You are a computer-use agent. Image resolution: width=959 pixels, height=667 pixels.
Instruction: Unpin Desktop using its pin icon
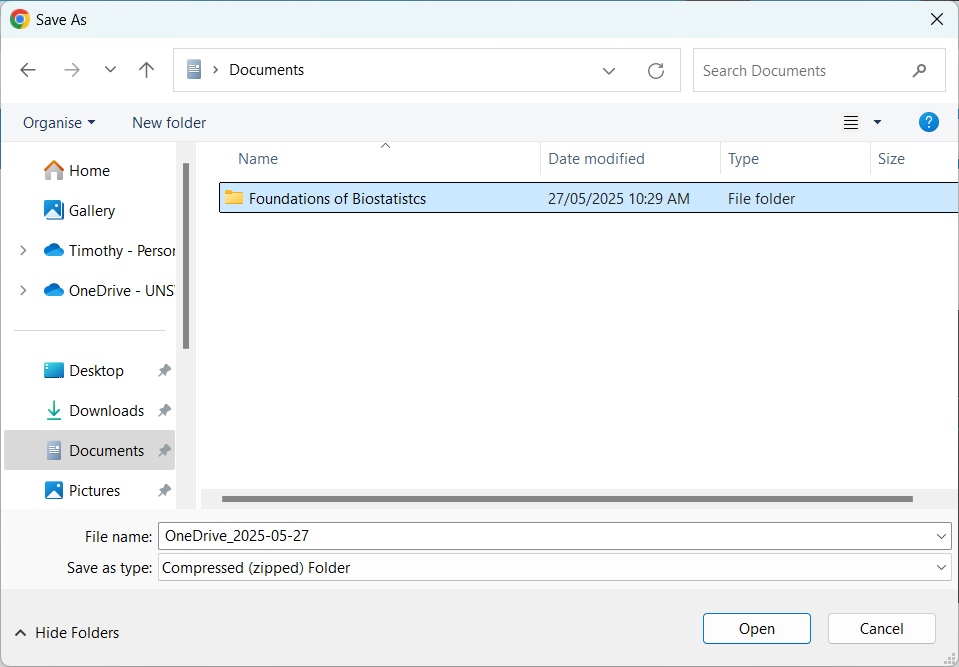(164, 371)
